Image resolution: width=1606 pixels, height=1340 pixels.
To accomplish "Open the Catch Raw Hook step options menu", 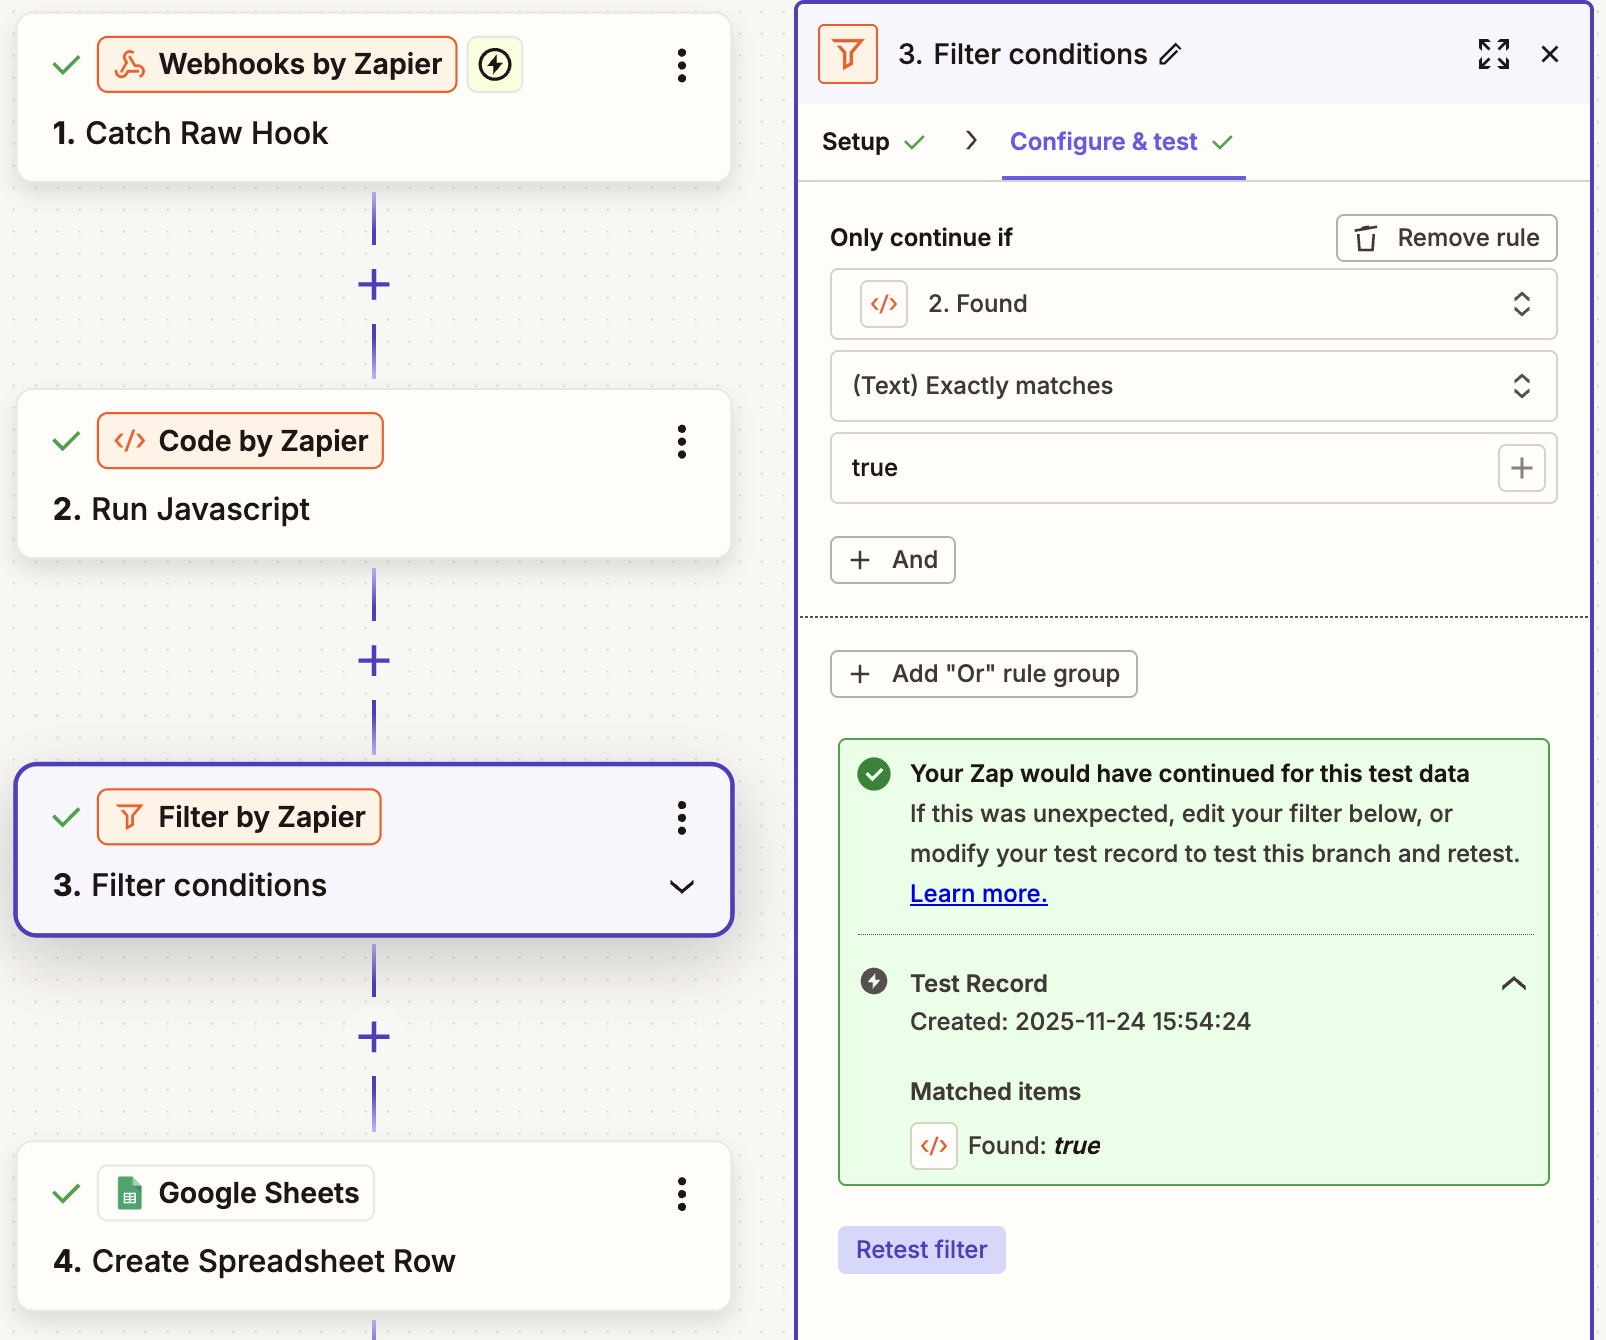I will point(682,65).
